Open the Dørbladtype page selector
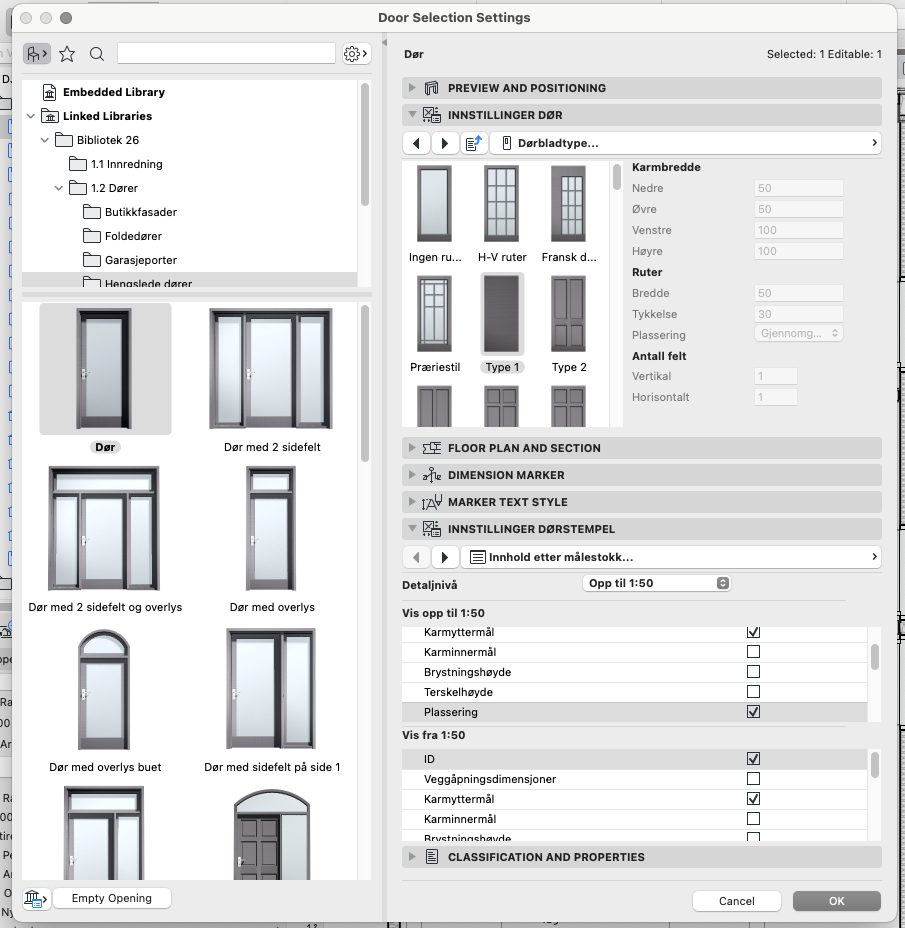905x928 pixels. tap(685, 143)
